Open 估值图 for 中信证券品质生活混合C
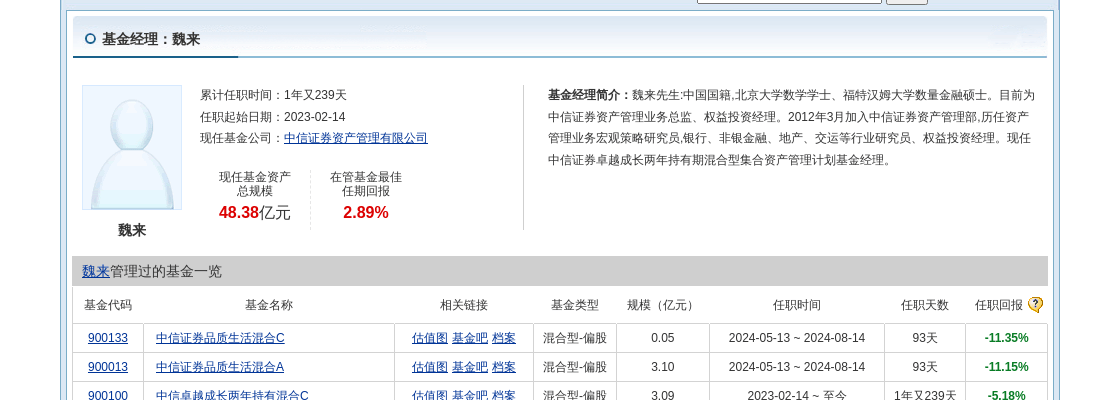This screenshot has width=1120, height=400. [430, 338]
